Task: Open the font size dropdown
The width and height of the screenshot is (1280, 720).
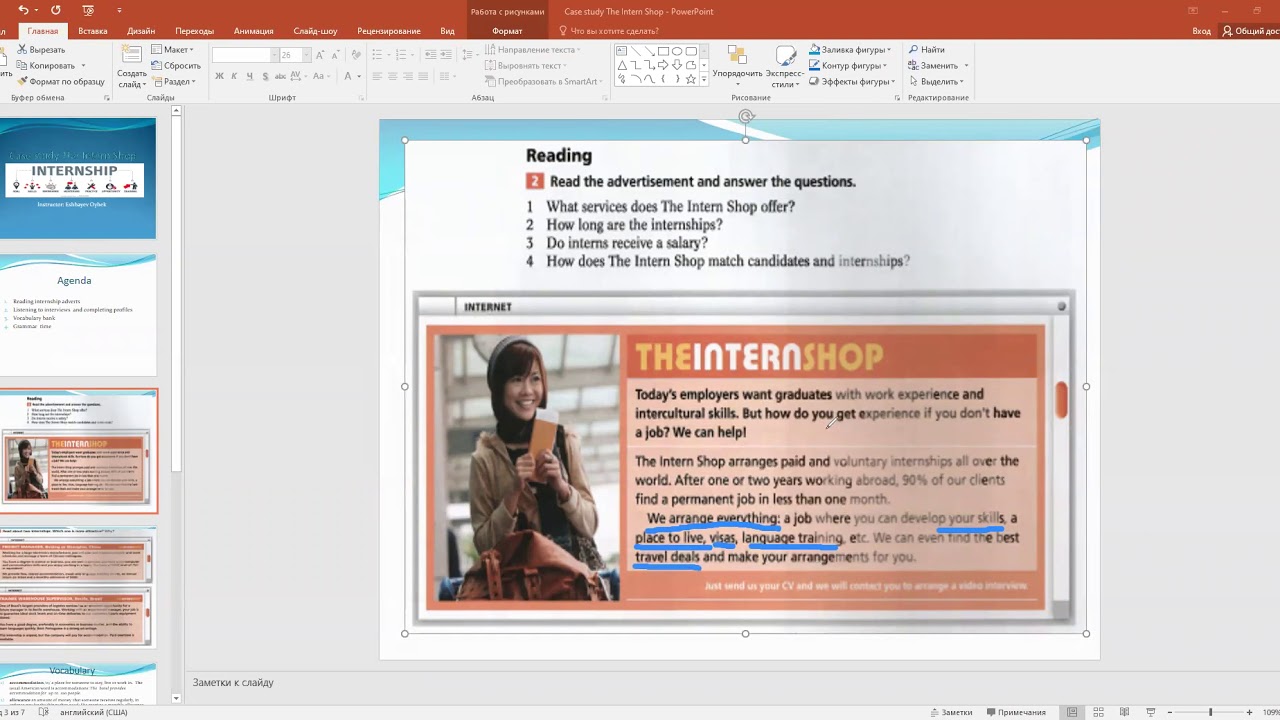Action: (307, 55)
